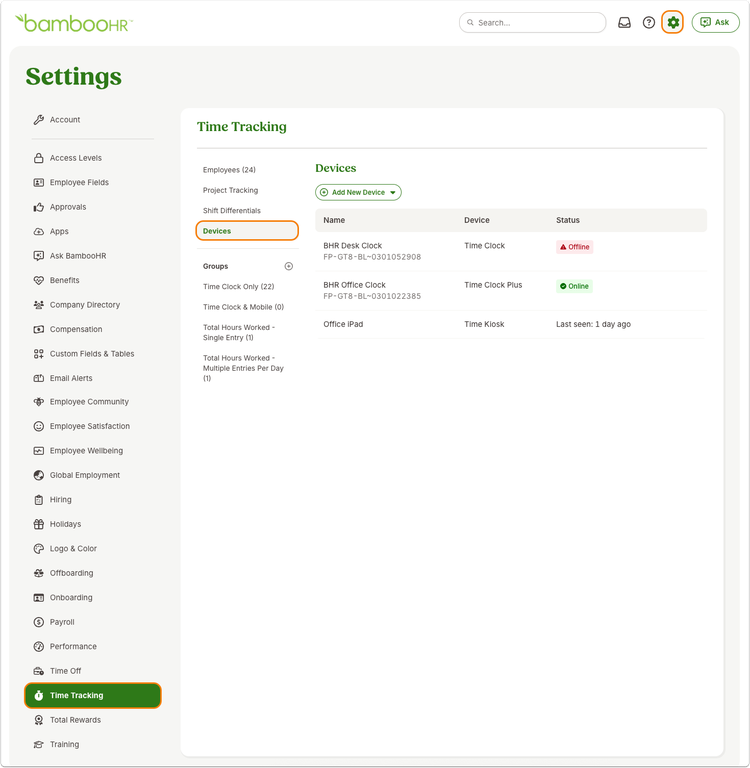Click the Groups section heading
750x768 pixels.
click(216, 266)
